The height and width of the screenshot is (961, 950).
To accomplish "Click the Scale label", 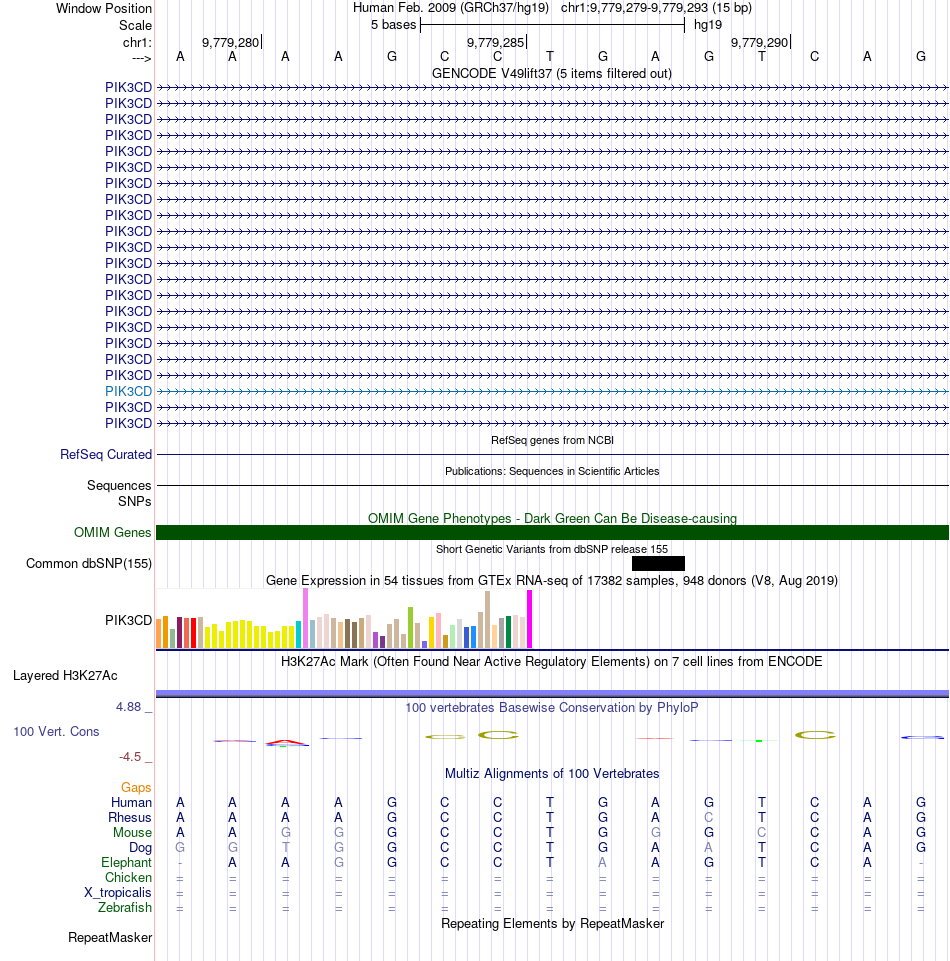I will click(135, 25).
